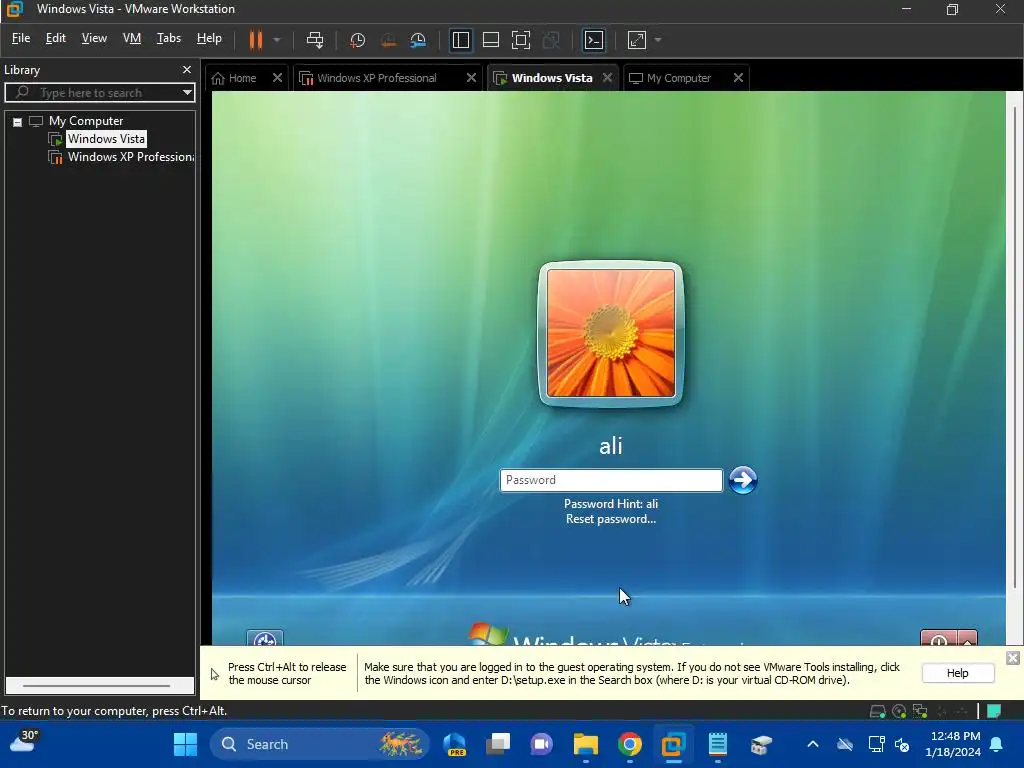Toggle the library sidebar view icon
Image resolution: width=1024 pixels, height=768 pixels.
tap(460, 40)
